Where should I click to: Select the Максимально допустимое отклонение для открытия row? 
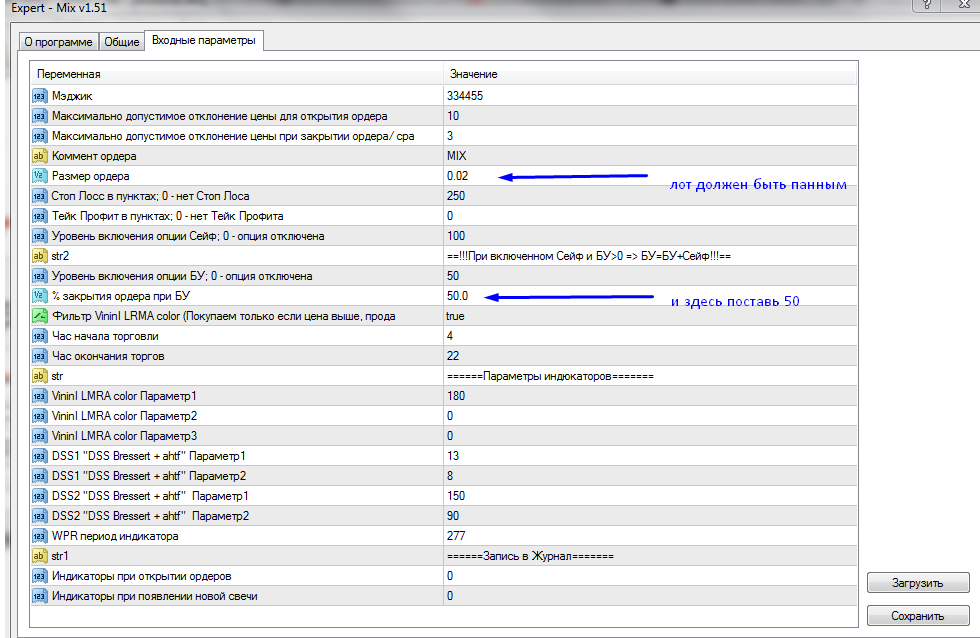(x=444, y=116)
